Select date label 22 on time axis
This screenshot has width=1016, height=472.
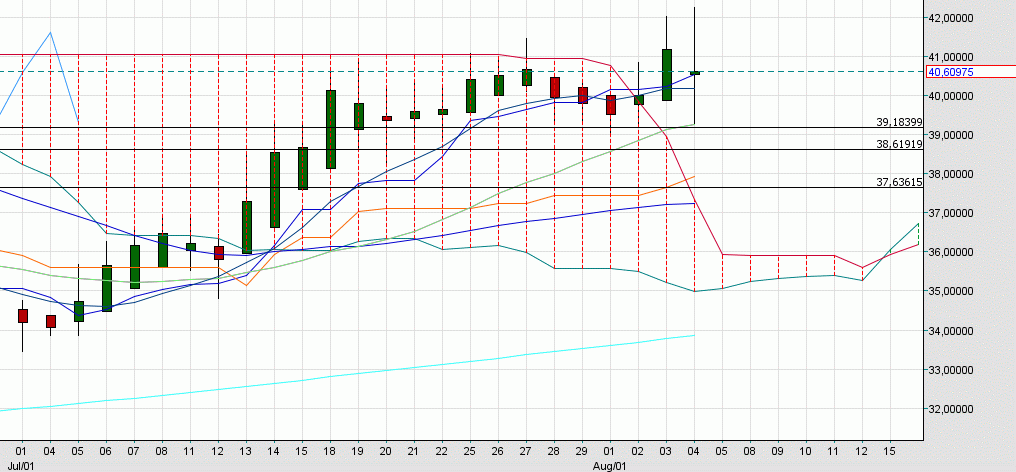(x=442, y=451)
